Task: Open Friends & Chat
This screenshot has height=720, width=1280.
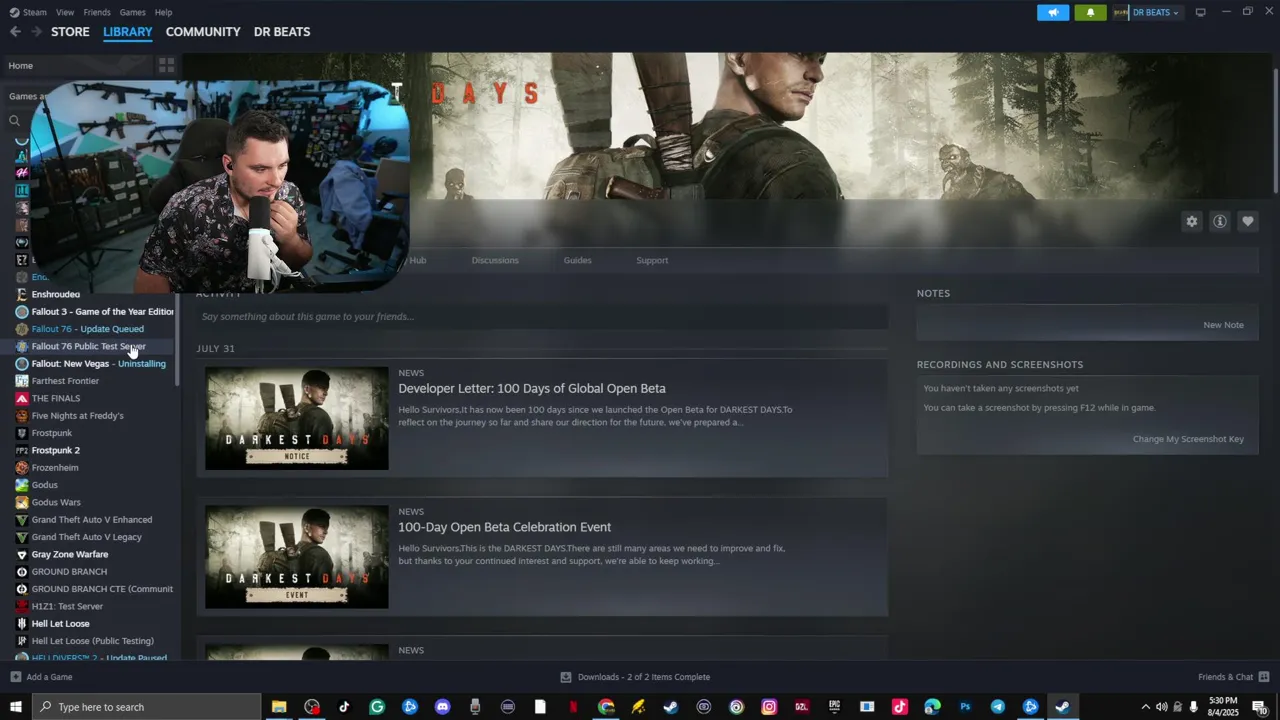Action: (x=1233, y=677)
